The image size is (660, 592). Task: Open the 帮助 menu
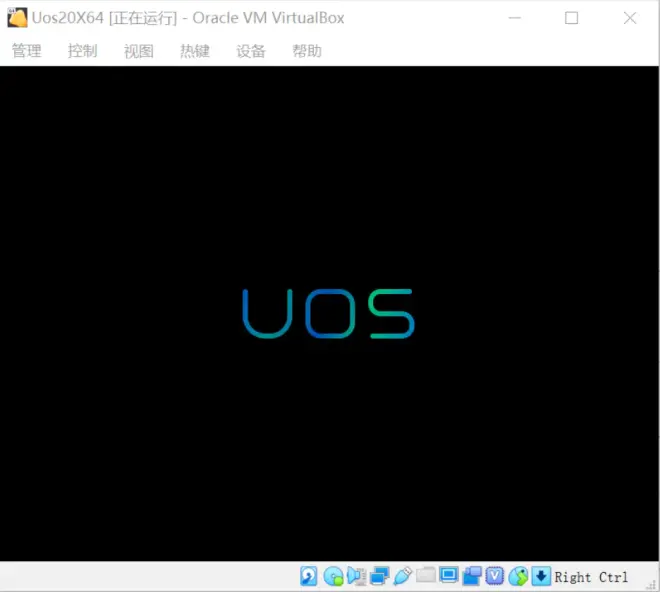point(307,51)
